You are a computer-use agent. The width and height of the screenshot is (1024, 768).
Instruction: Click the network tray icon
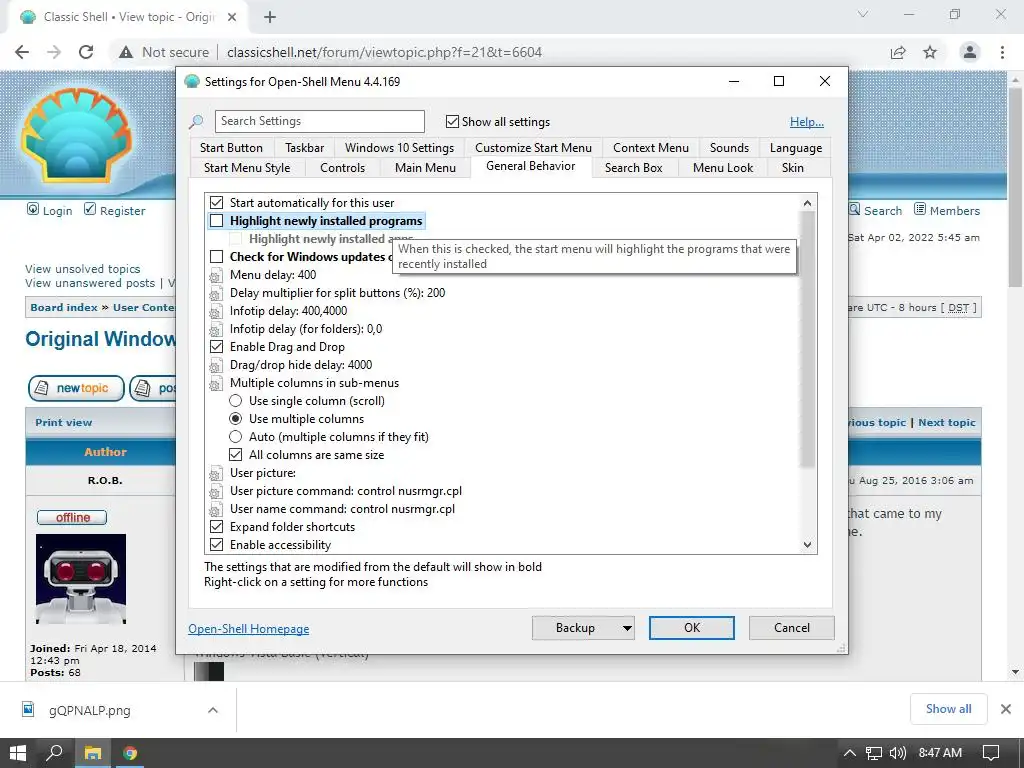tap(874, 753)
